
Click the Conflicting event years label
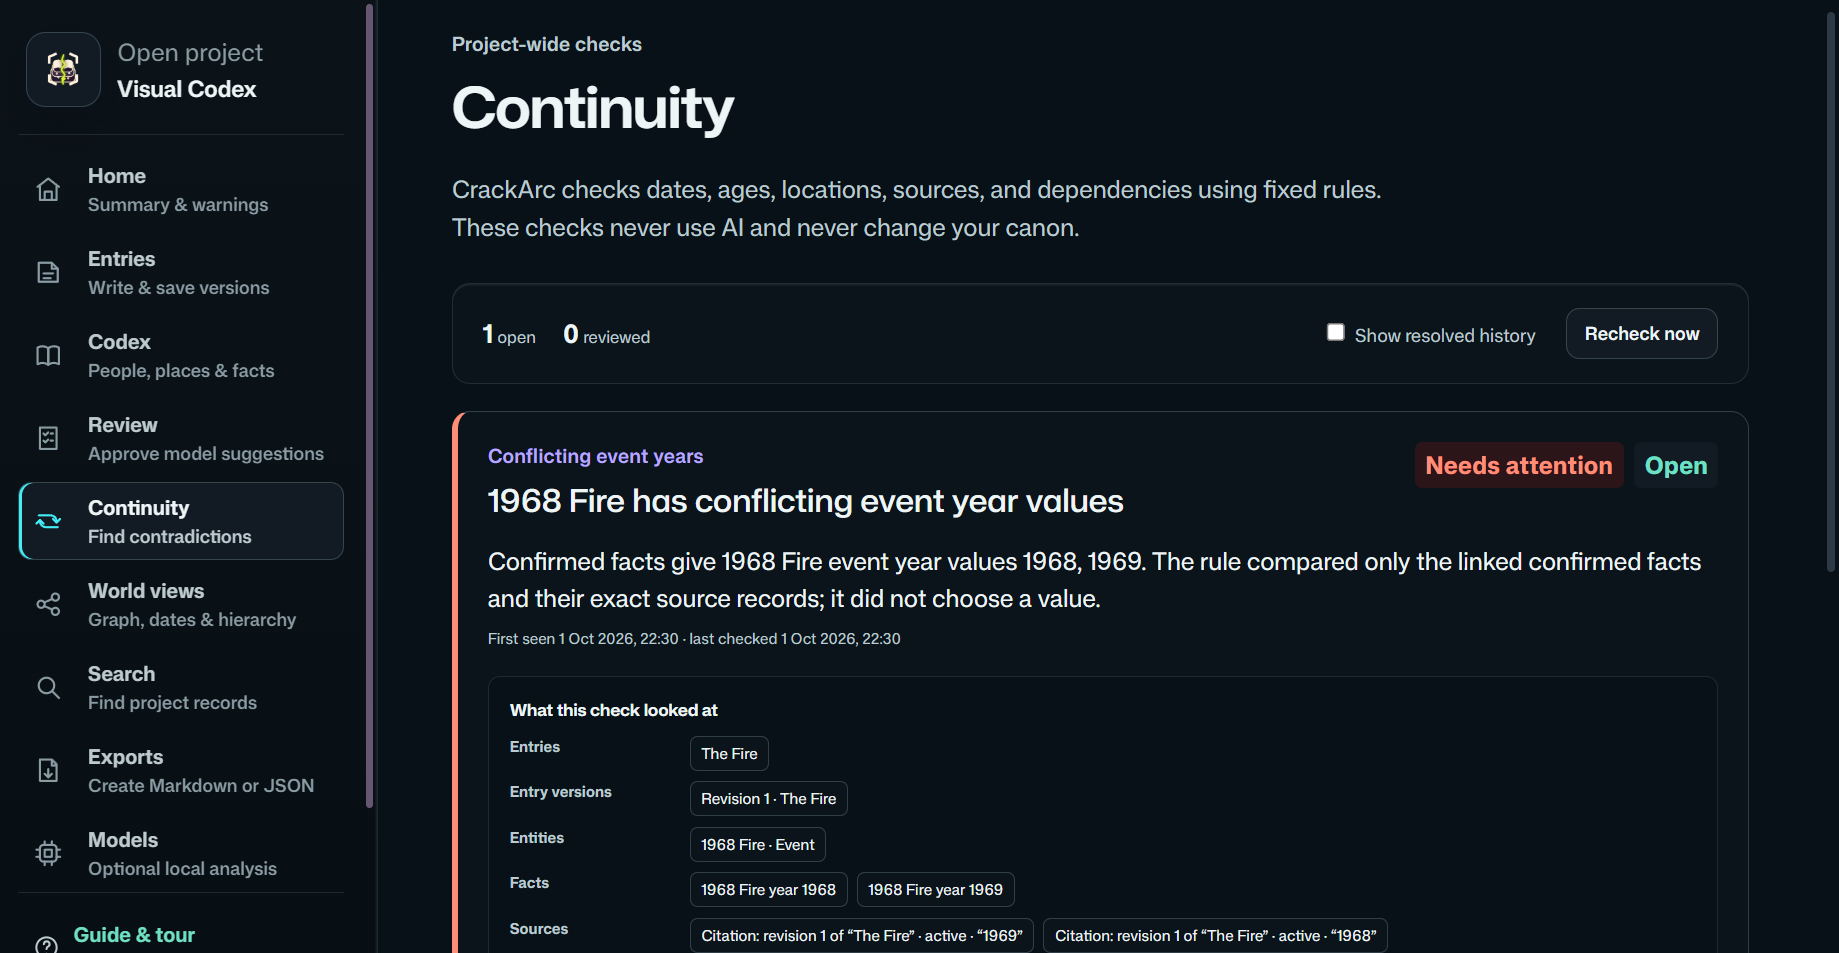595,456
